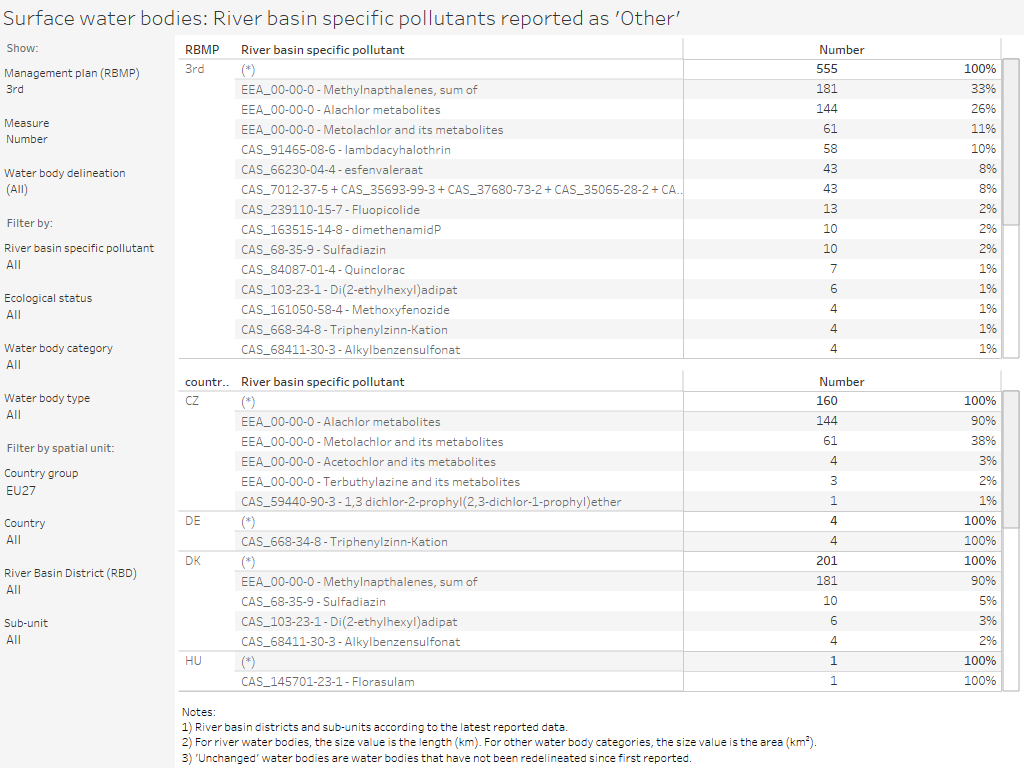Click the Number header of the upper table

[x=841, y=50]
